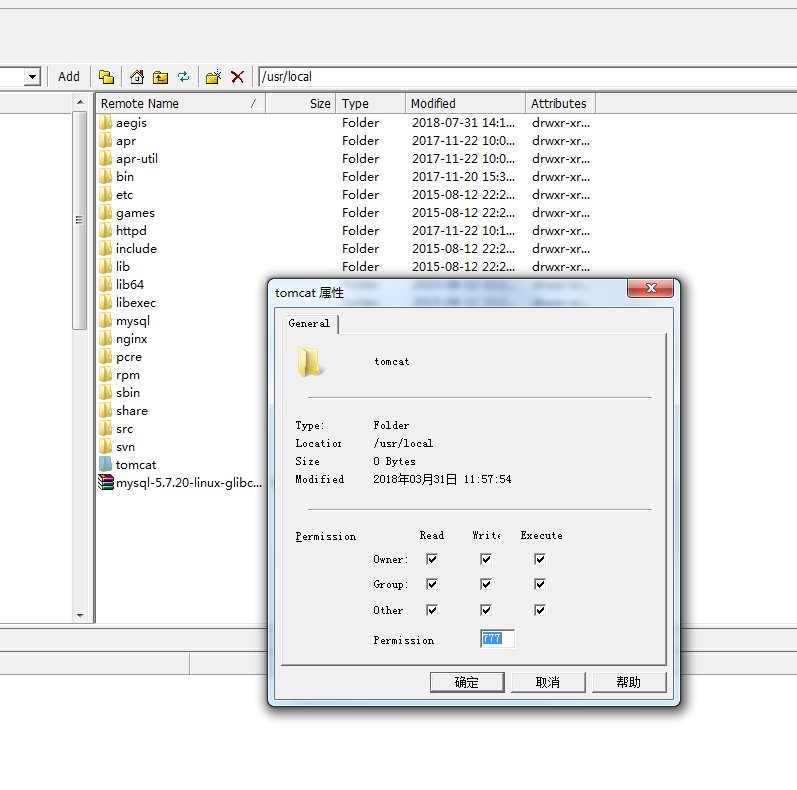Confirm with the 确定 button

467,682
